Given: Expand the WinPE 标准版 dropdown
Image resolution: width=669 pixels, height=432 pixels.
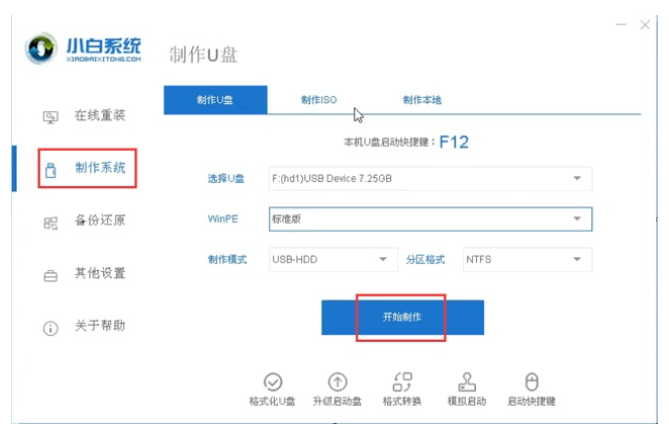Looking at the screenshot, I should (x=430, y=219).
